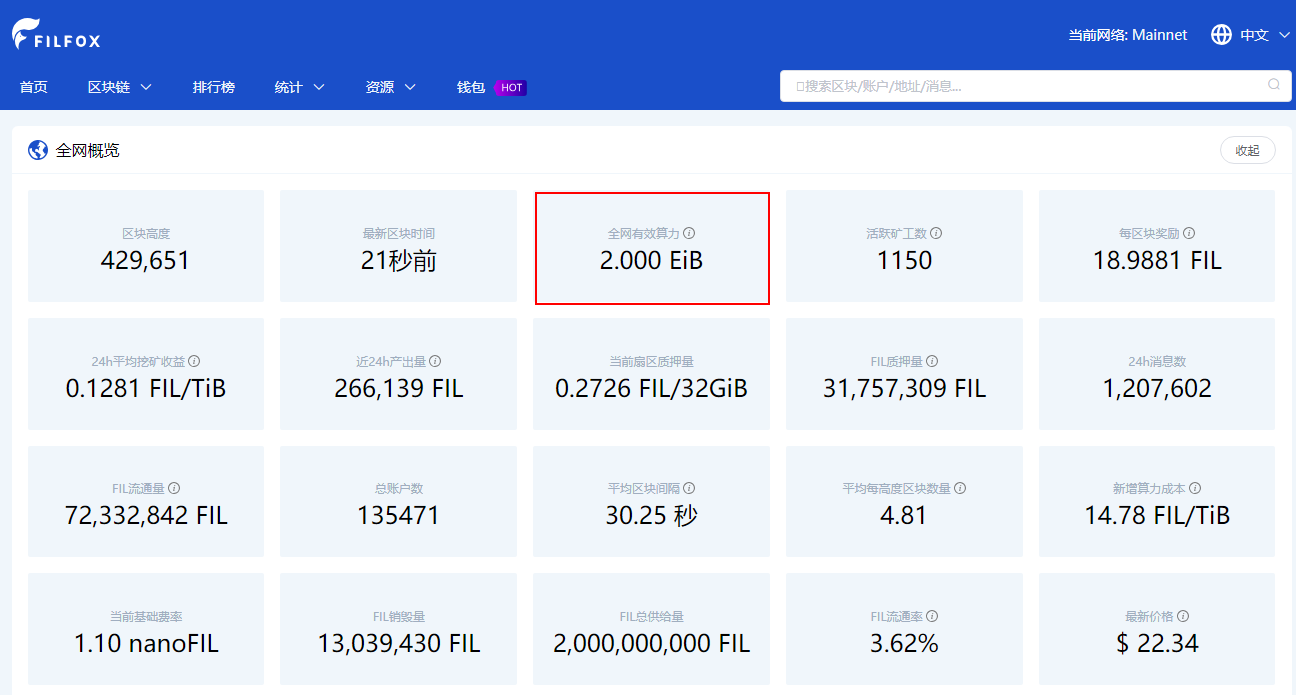The height and width of the screenshot is (695, 1296).
Task: Click latest price $ 22.34
Action: 1157,644
